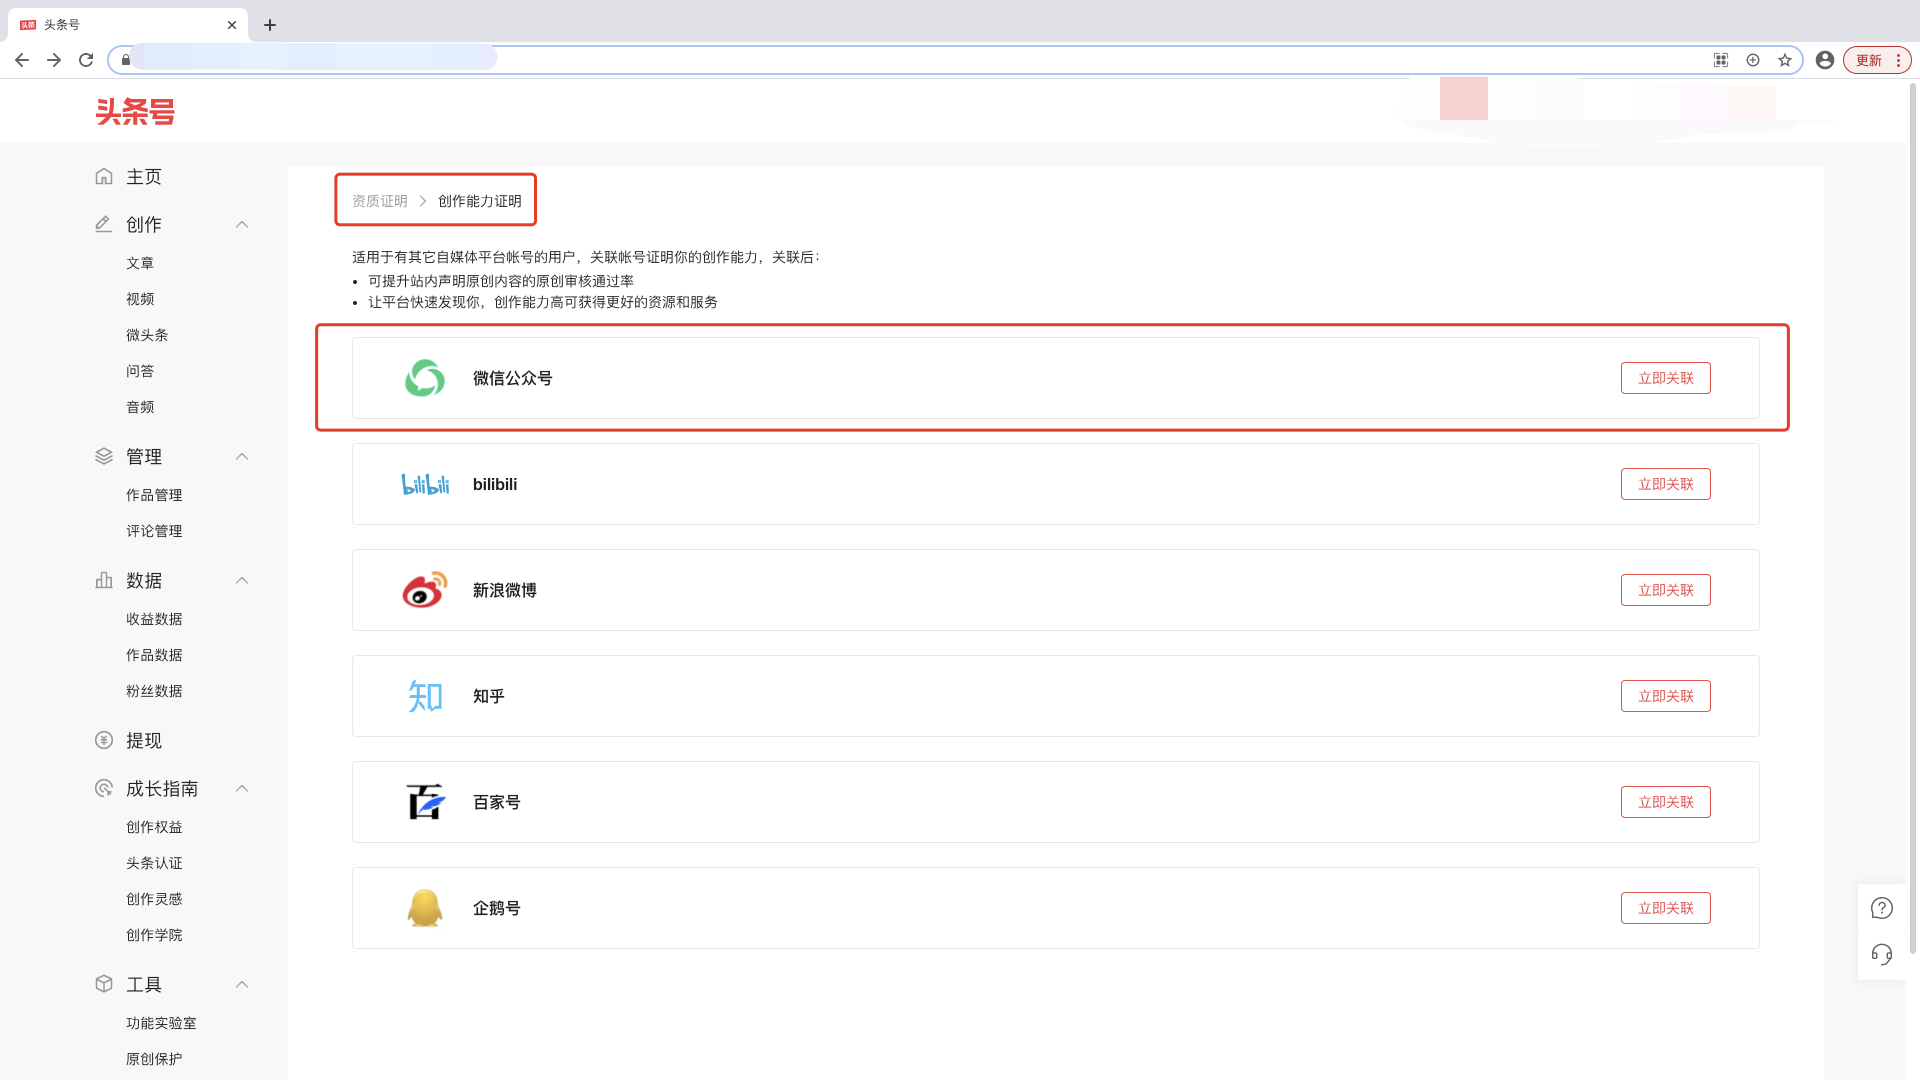Open 创作灵感 in the sidebar
This screenshot has width=1920, height=1080.
pos(154,899)
